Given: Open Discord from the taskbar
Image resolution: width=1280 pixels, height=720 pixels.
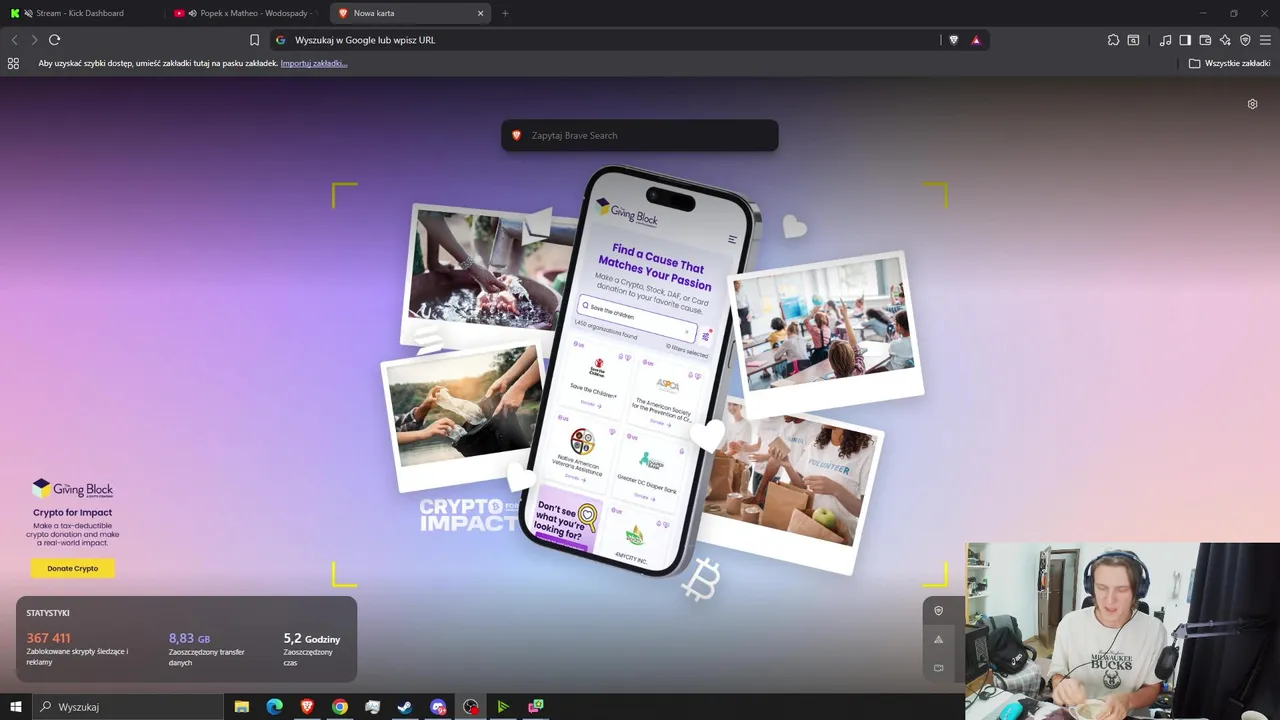Looking at the screenshot, I should [x=438, y=707].
